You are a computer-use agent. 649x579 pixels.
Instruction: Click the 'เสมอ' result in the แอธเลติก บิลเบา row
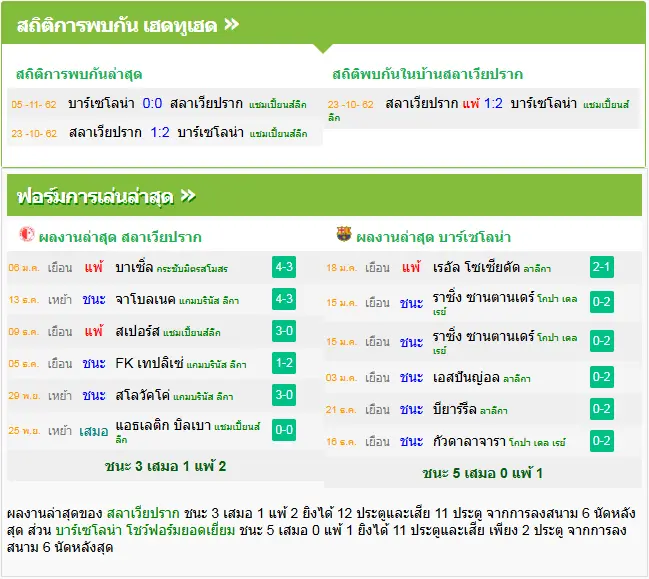point(94,431)
